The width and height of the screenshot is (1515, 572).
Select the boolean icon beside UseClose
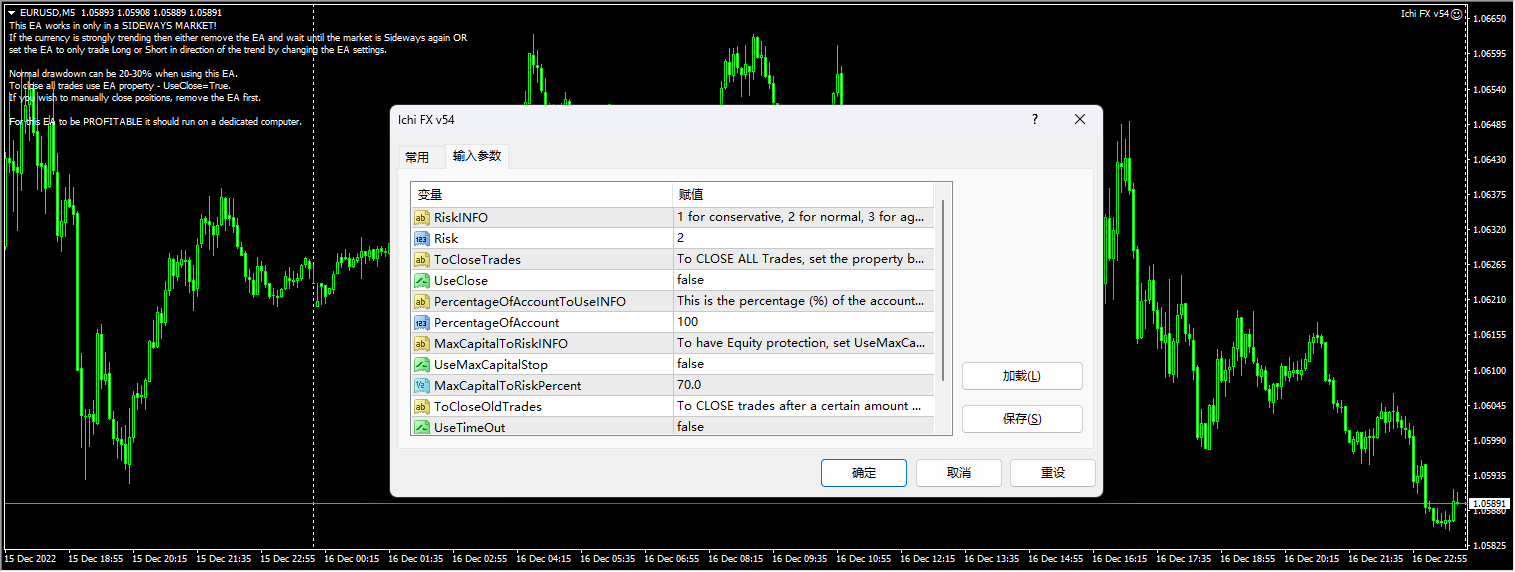coord(421,280)
